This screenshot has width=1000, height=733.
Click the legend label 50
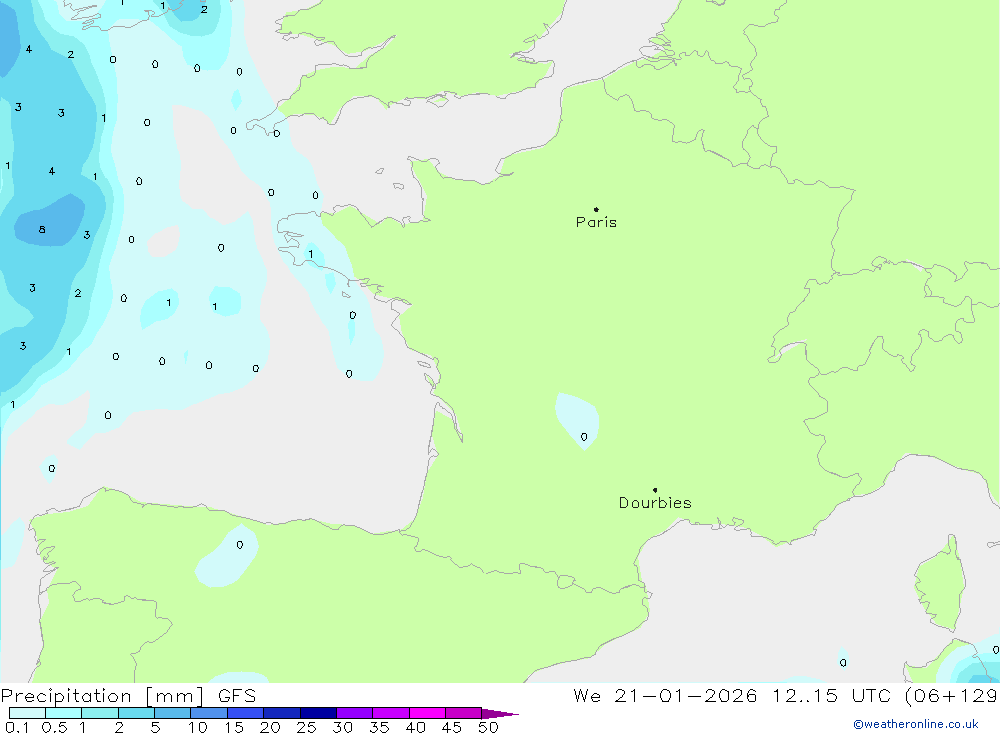488,727
